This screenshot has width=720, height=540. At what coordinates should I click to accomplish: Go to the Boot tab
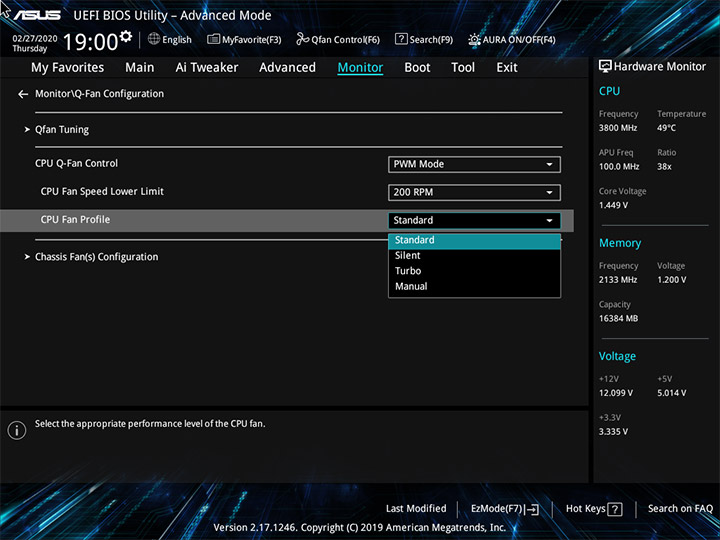point(417,68)
